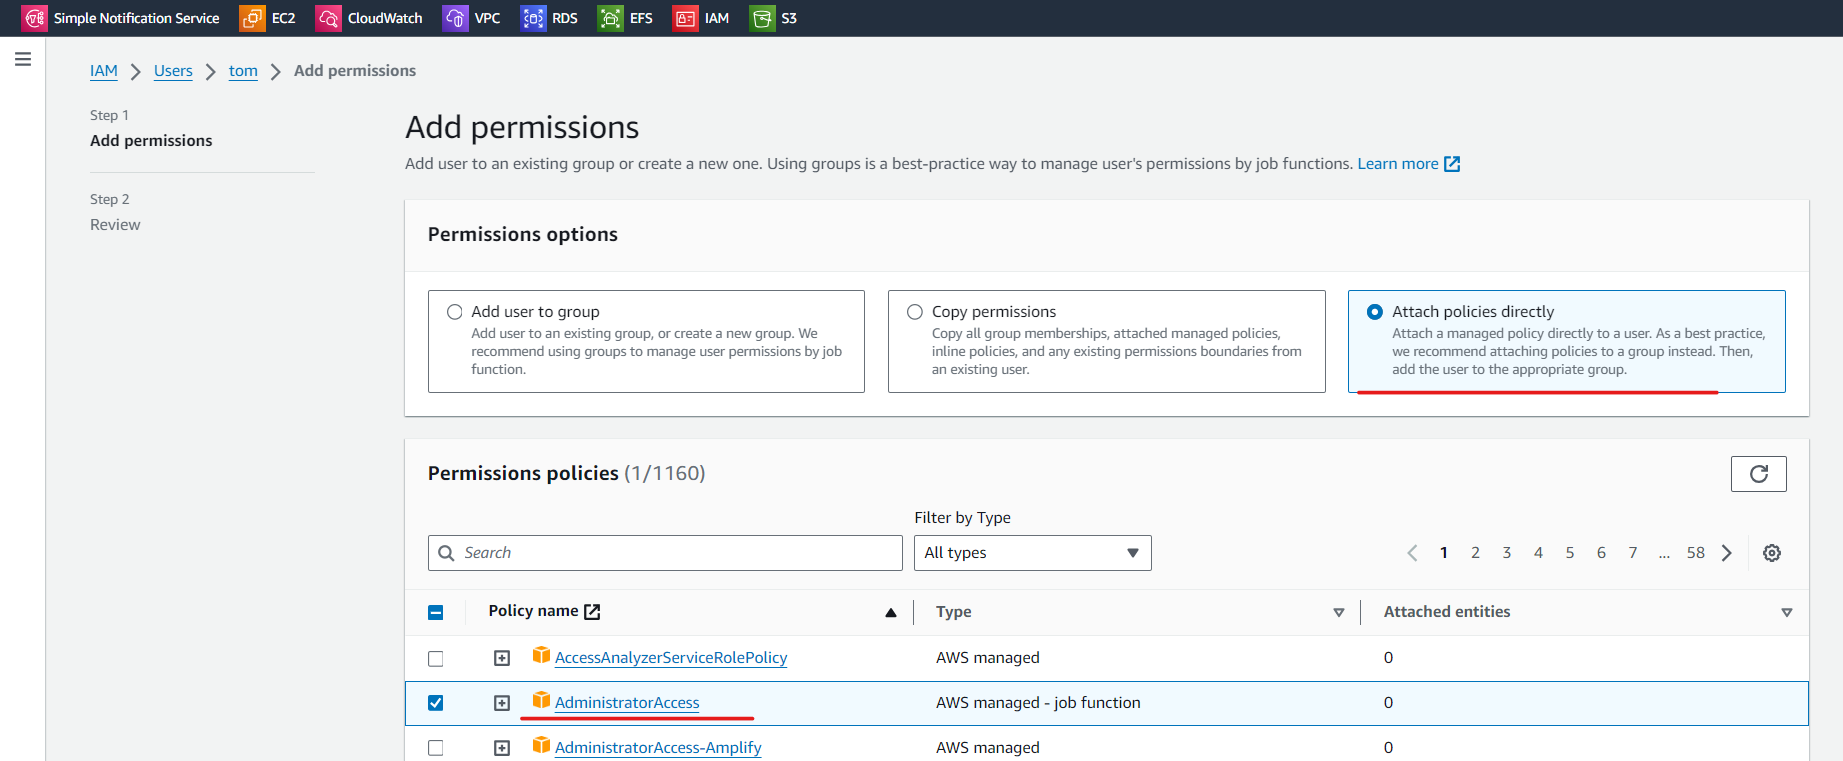The width and height of the screenshot is (1843, 761).
Task: Open the CloudWatch service icon
Action: (x=328, y=18)
